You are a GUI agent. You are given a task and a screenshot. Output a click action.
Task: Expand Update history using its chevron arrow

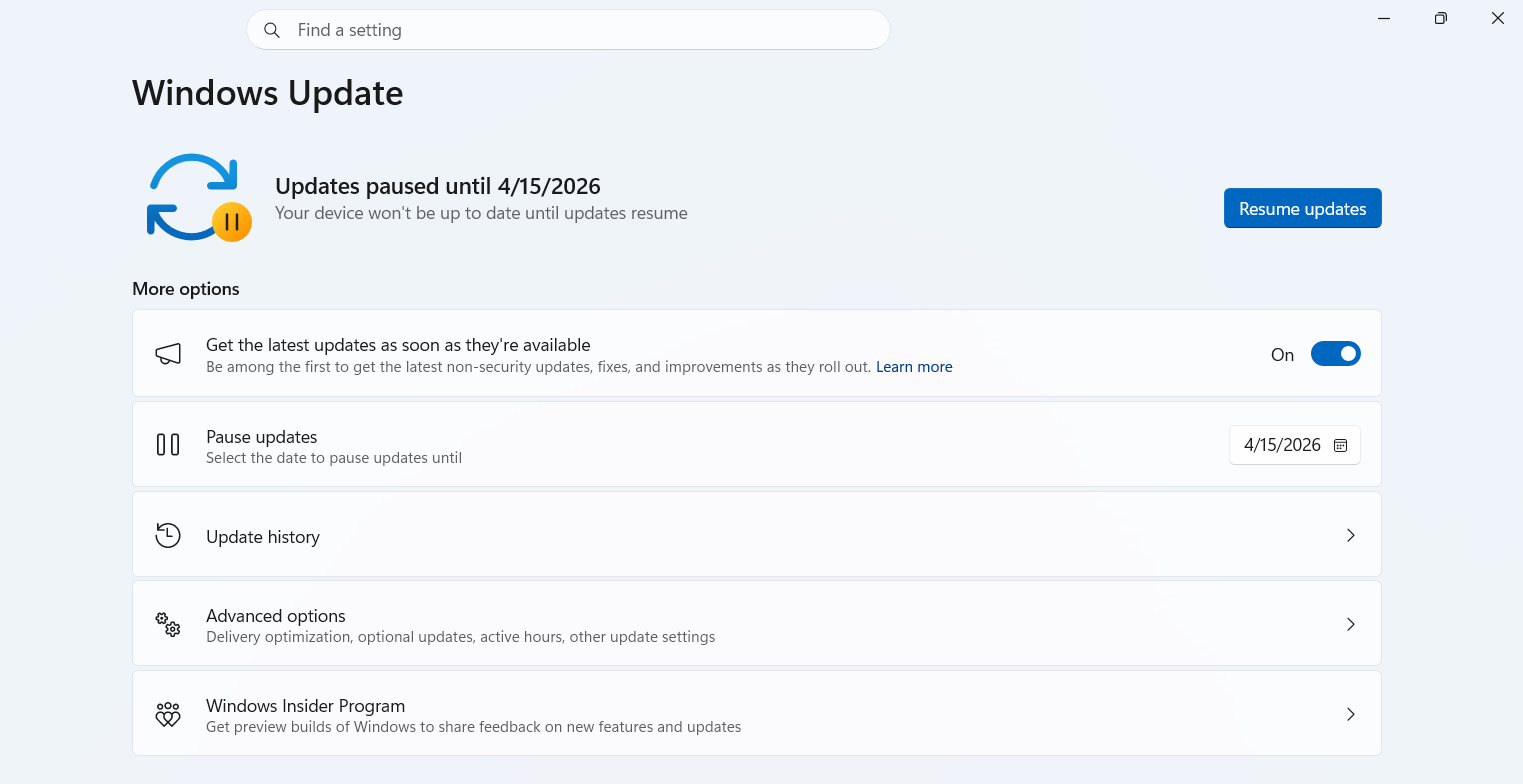tap(1350, 535)
